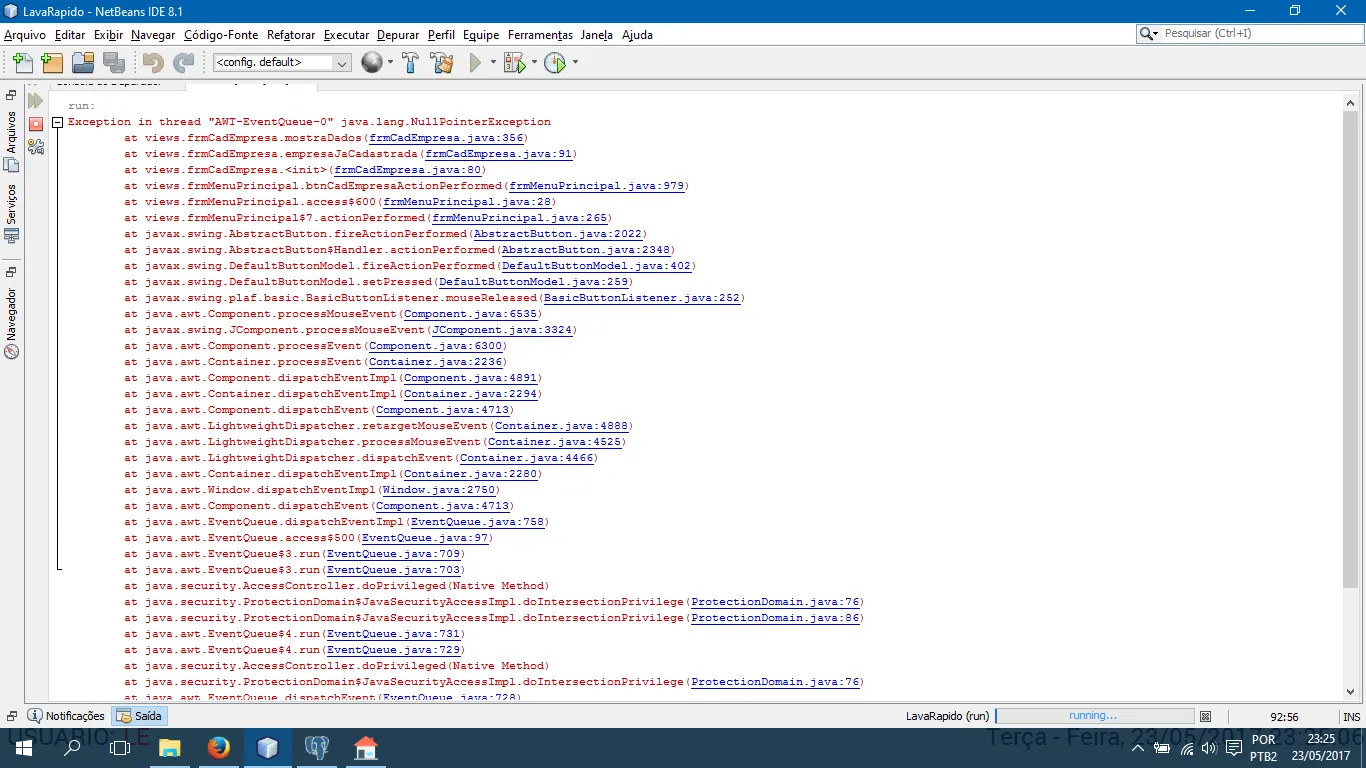
Task: Click the running progress bar
Action: (1094, 716)
